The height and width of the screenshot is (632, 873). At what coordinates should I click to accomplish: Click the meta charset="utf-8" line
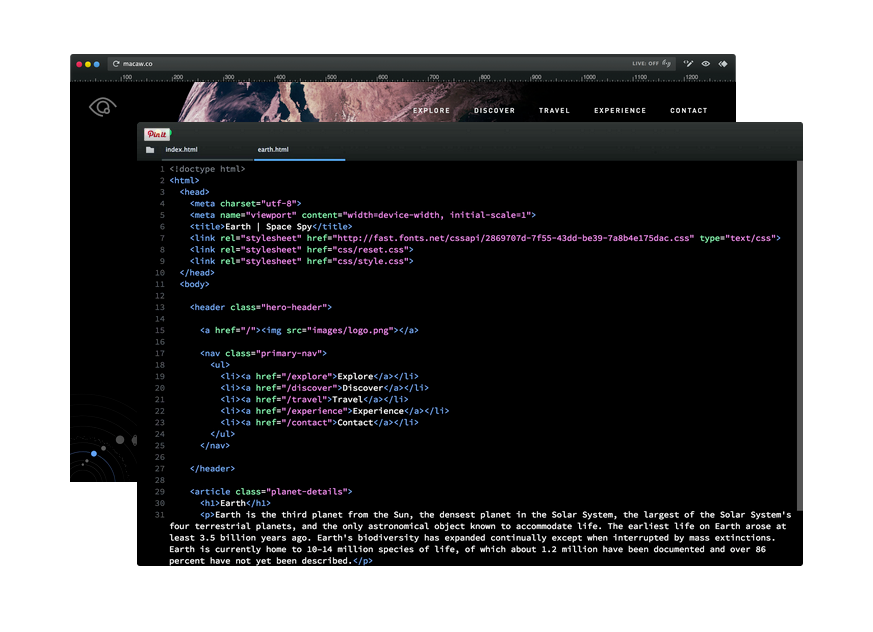click(246, 204)
